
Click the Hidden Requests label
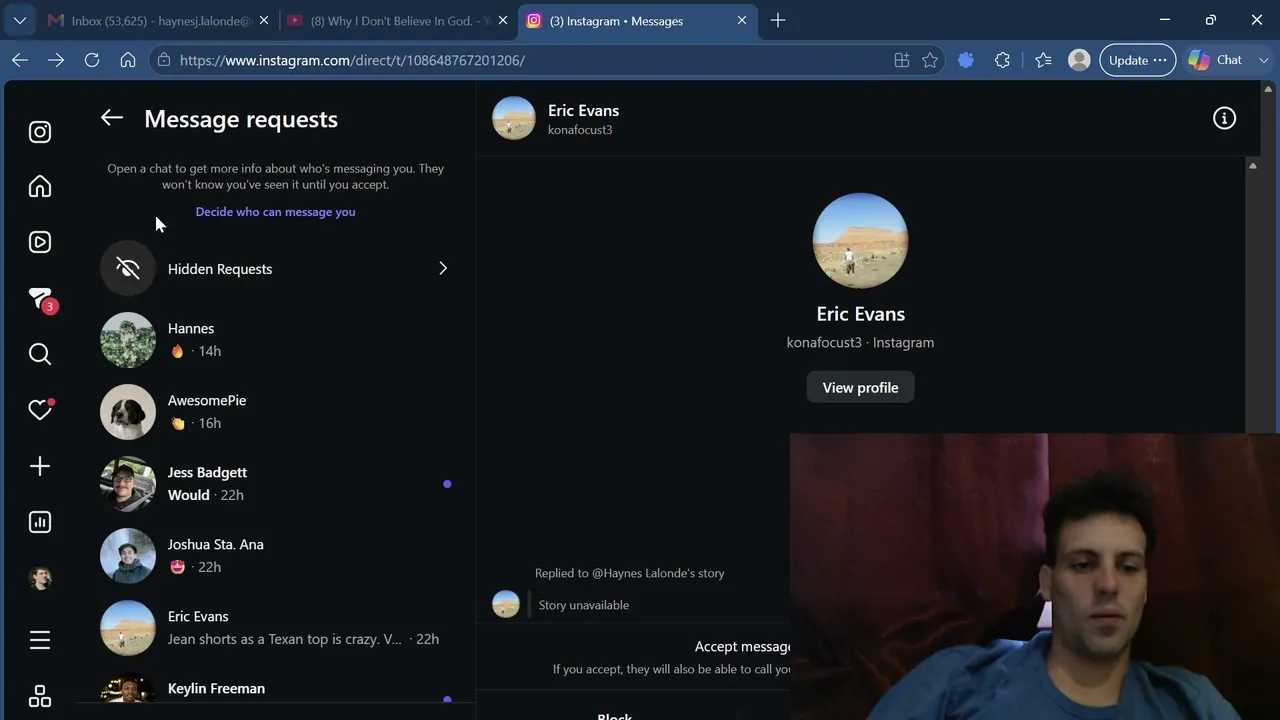[x=220, y=269]
